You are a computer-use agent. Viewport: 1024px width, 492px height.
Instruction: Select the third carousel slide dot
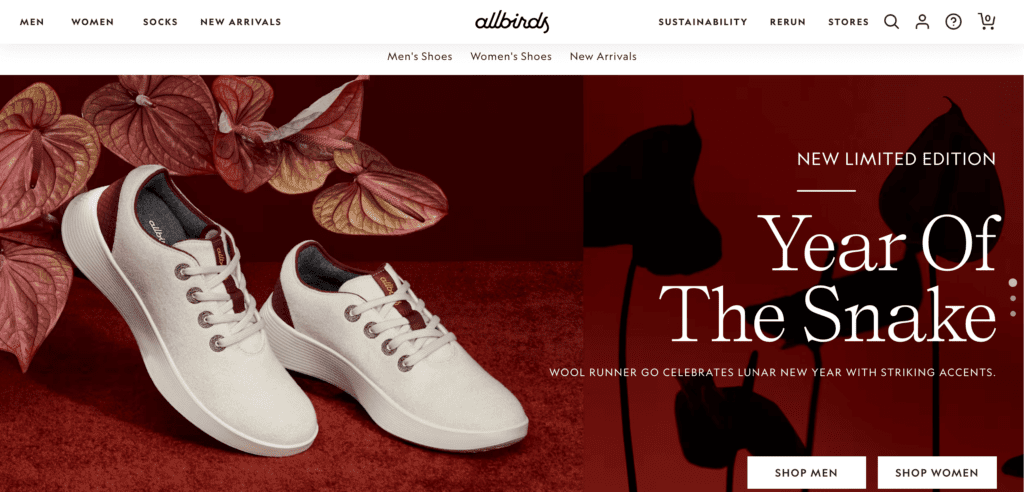(1013, 314)
